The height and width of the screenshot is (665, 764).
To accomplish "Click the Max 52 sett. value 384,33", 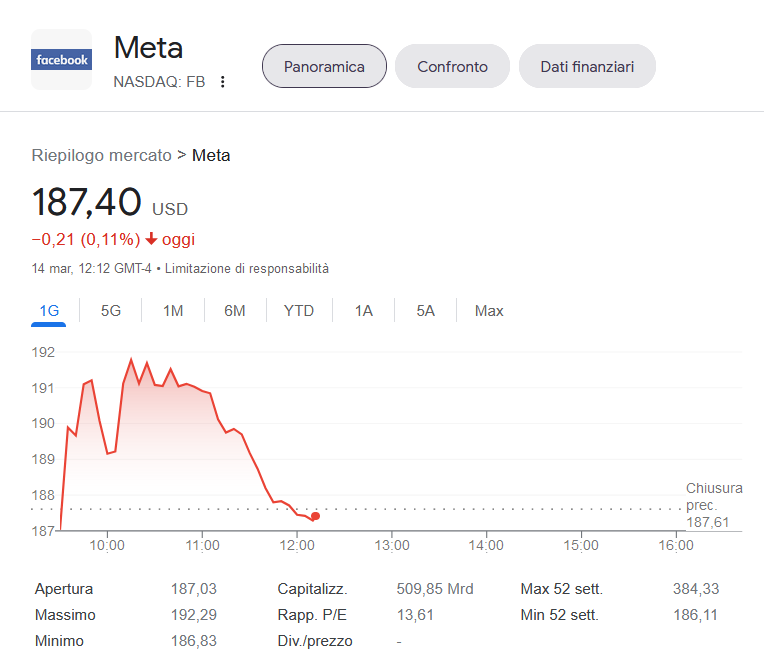I will pos(696,589).
